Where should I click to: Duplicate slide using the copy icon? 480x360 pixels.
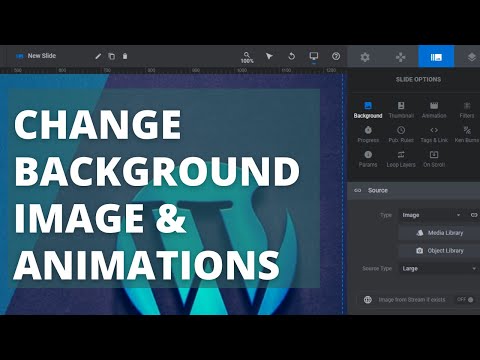(x=111, y=56)
